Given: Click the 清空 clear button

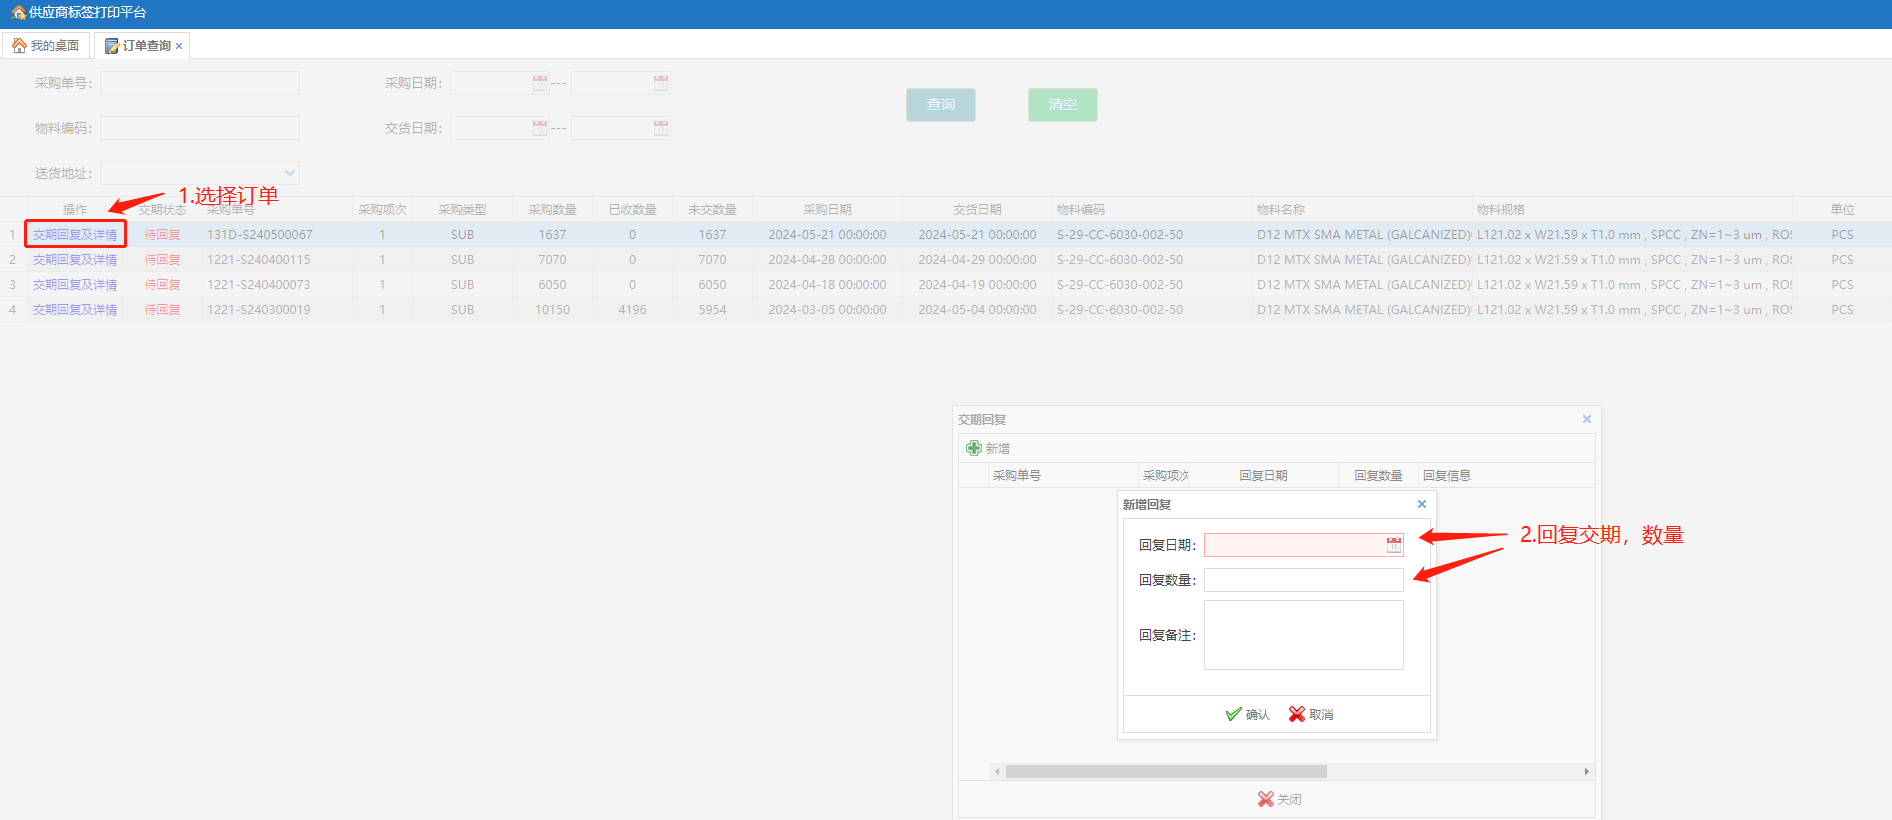Looking at the screenshot, I should tap(1062, 105).
